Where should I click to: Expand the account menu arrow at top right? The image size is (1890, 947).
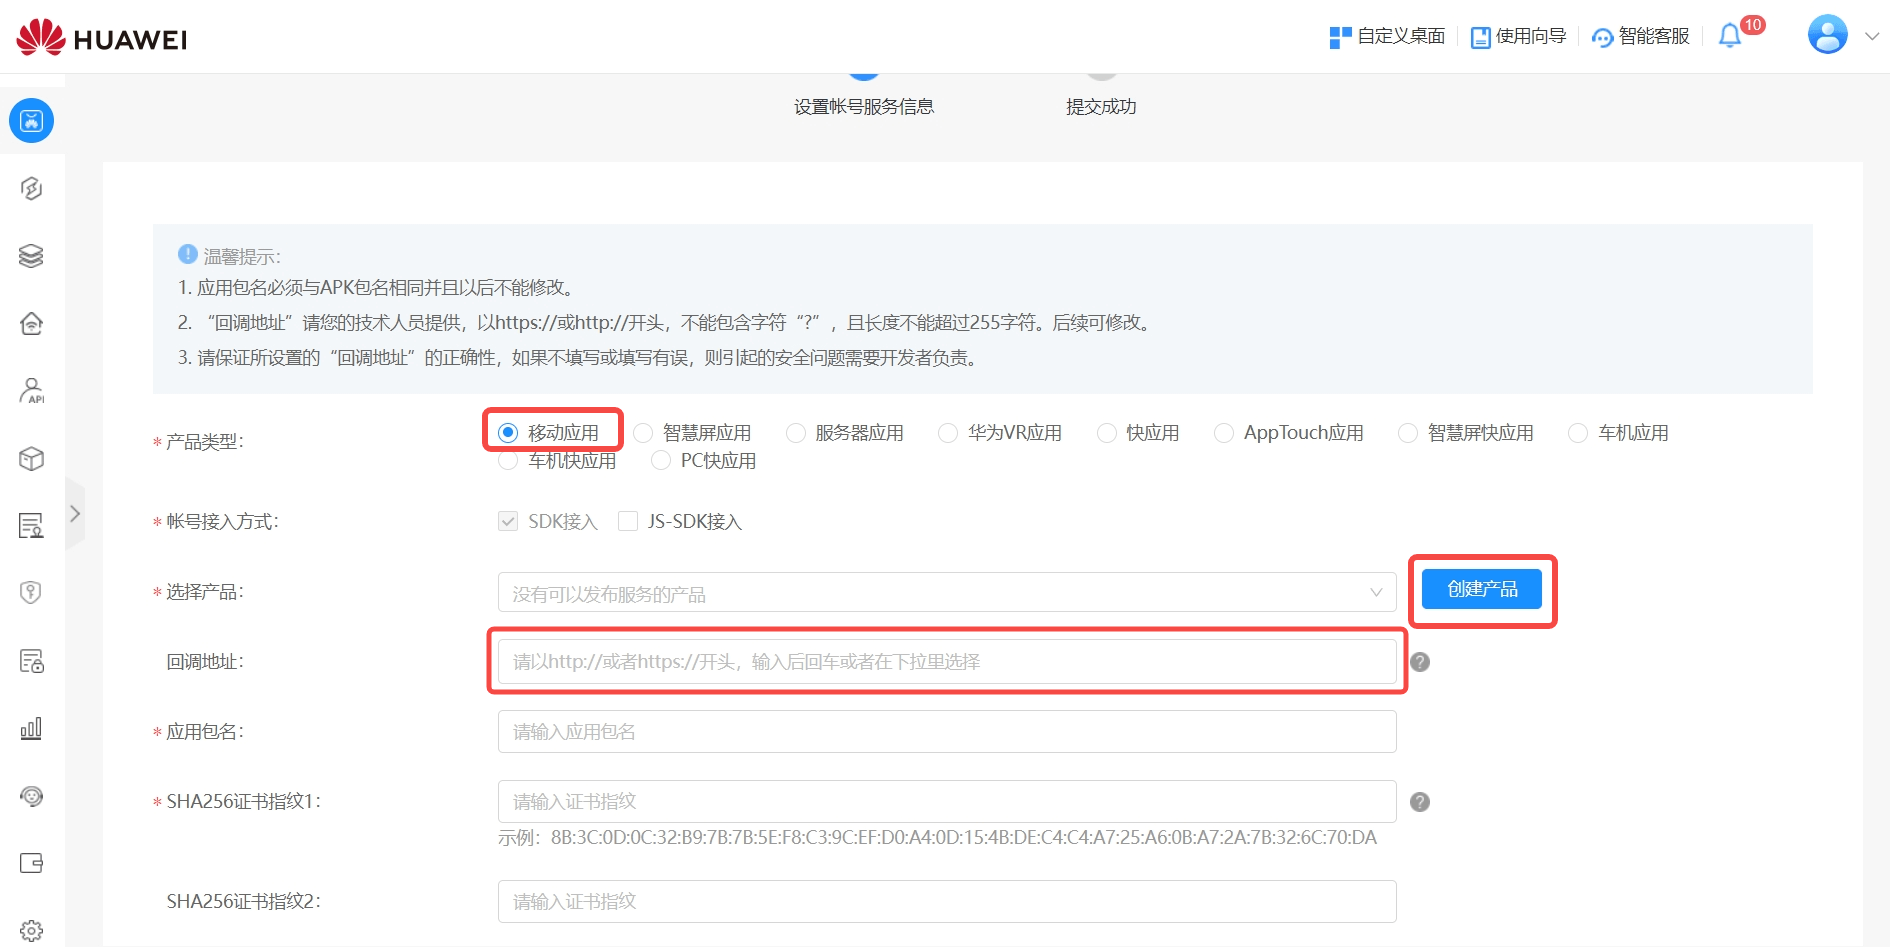coord(1872,36)
